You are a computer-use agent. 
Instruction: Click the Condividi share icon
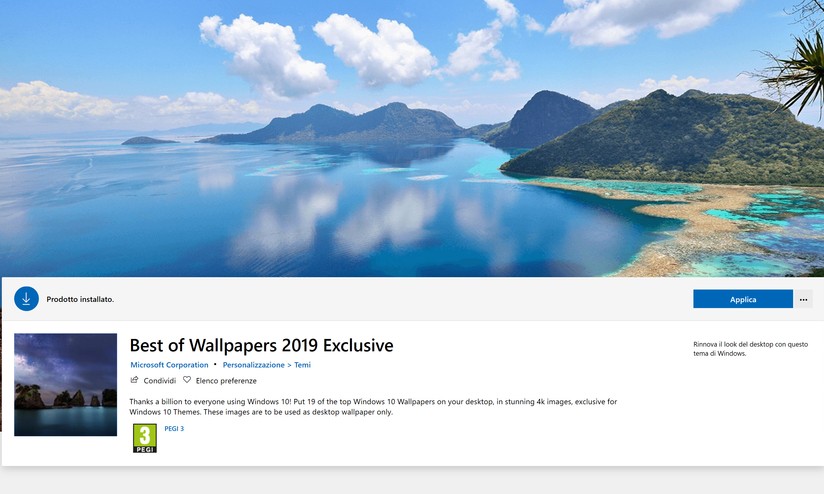coord(135,380)
